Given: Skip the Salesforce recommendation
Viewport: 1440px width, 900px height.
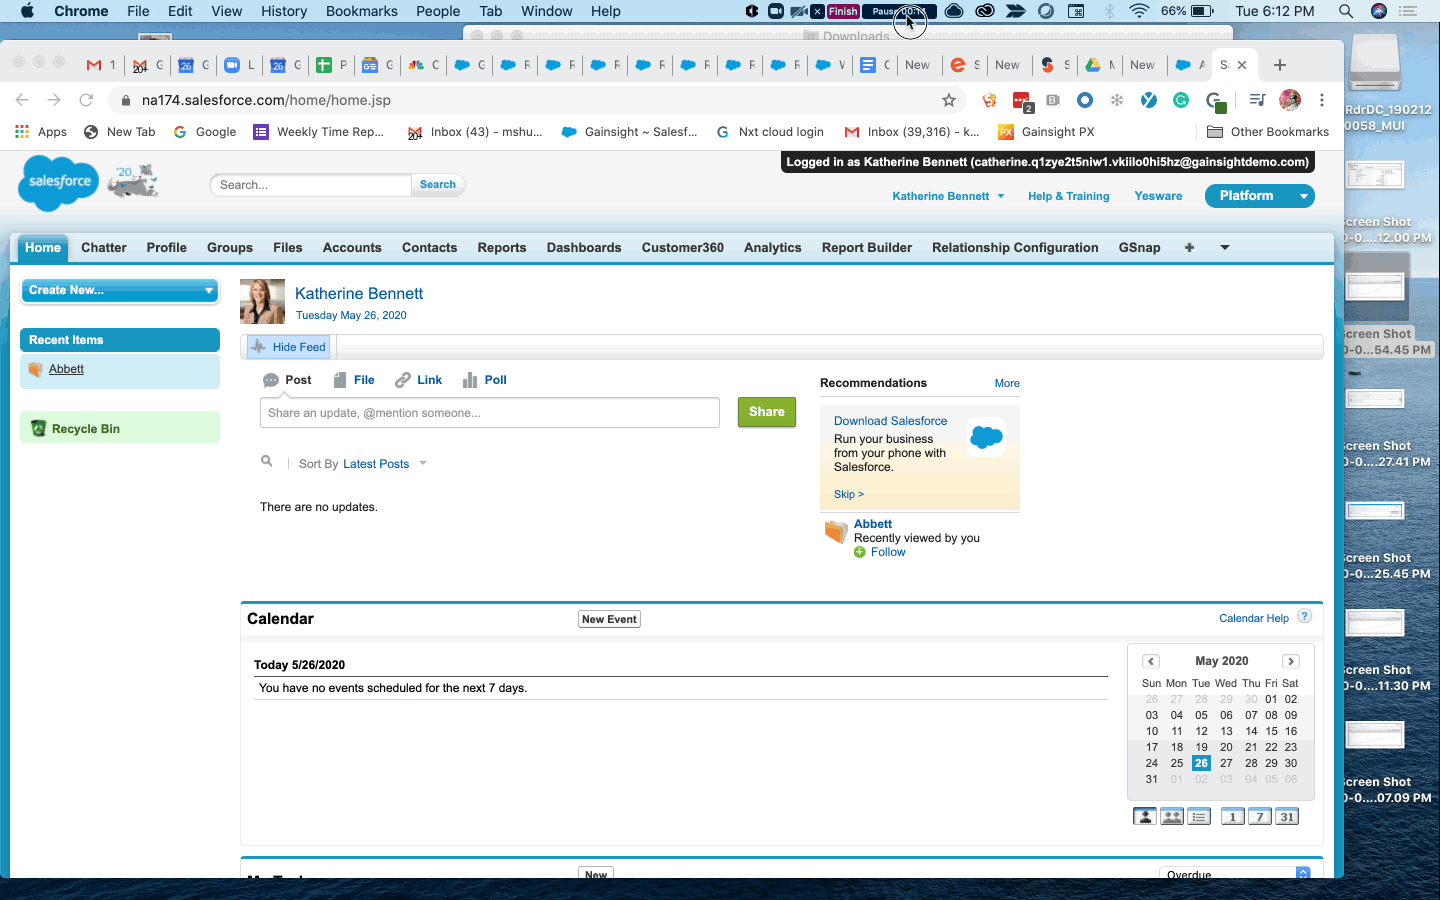Looking at the screenshot, I should (x=849, y=494).
